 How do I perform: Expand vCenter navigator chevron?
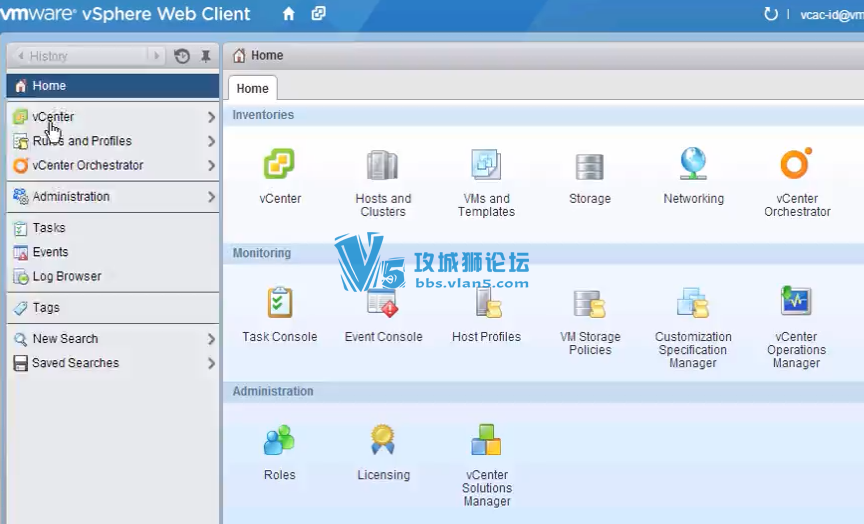211,117
